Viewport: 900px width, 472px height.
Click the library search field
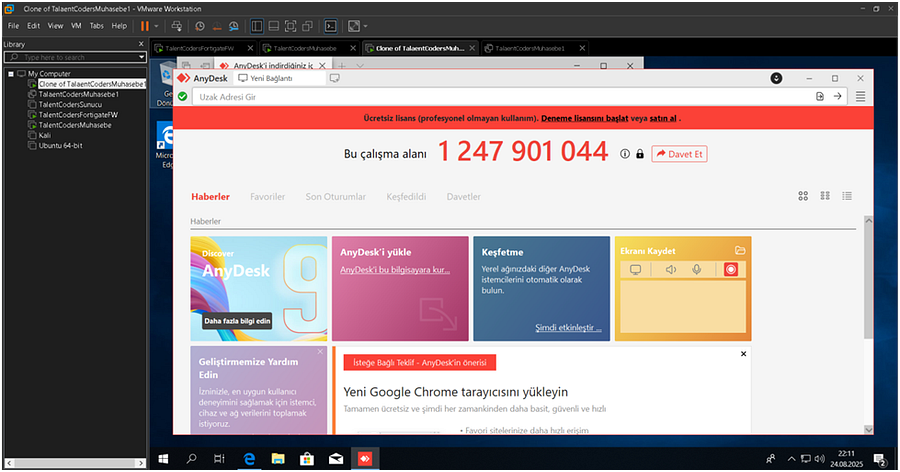[75, 57]
